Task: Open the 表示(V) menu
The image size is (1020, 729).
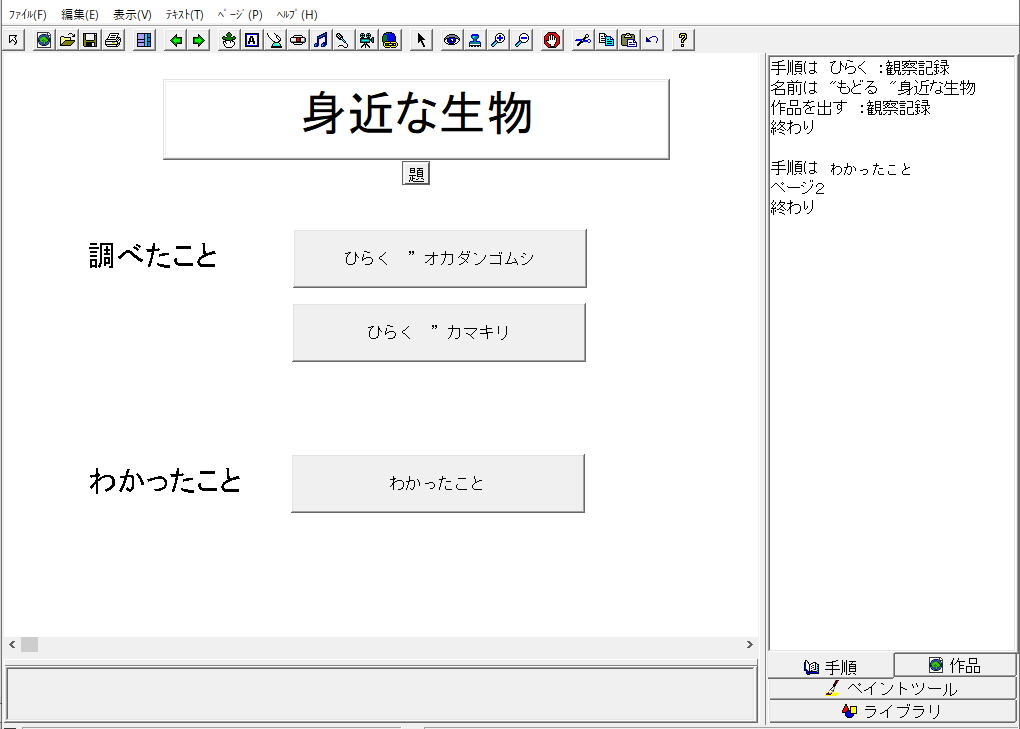Action: coord(132,15)
